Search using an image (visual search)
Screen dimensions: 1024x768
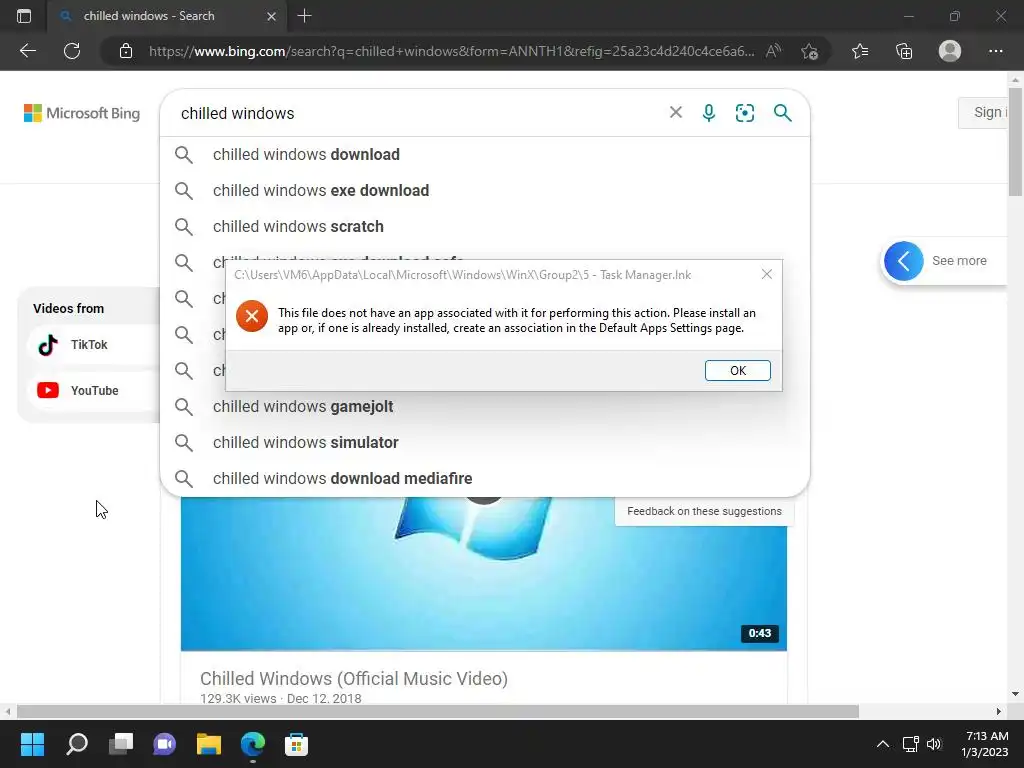click(744, 113)
